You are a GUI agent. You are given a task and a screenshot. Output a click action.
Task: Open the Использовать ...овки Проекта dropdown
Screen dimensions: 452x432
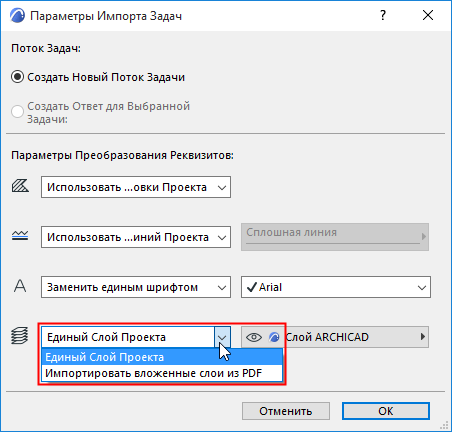pyautogui.click(x=136, y=187)
